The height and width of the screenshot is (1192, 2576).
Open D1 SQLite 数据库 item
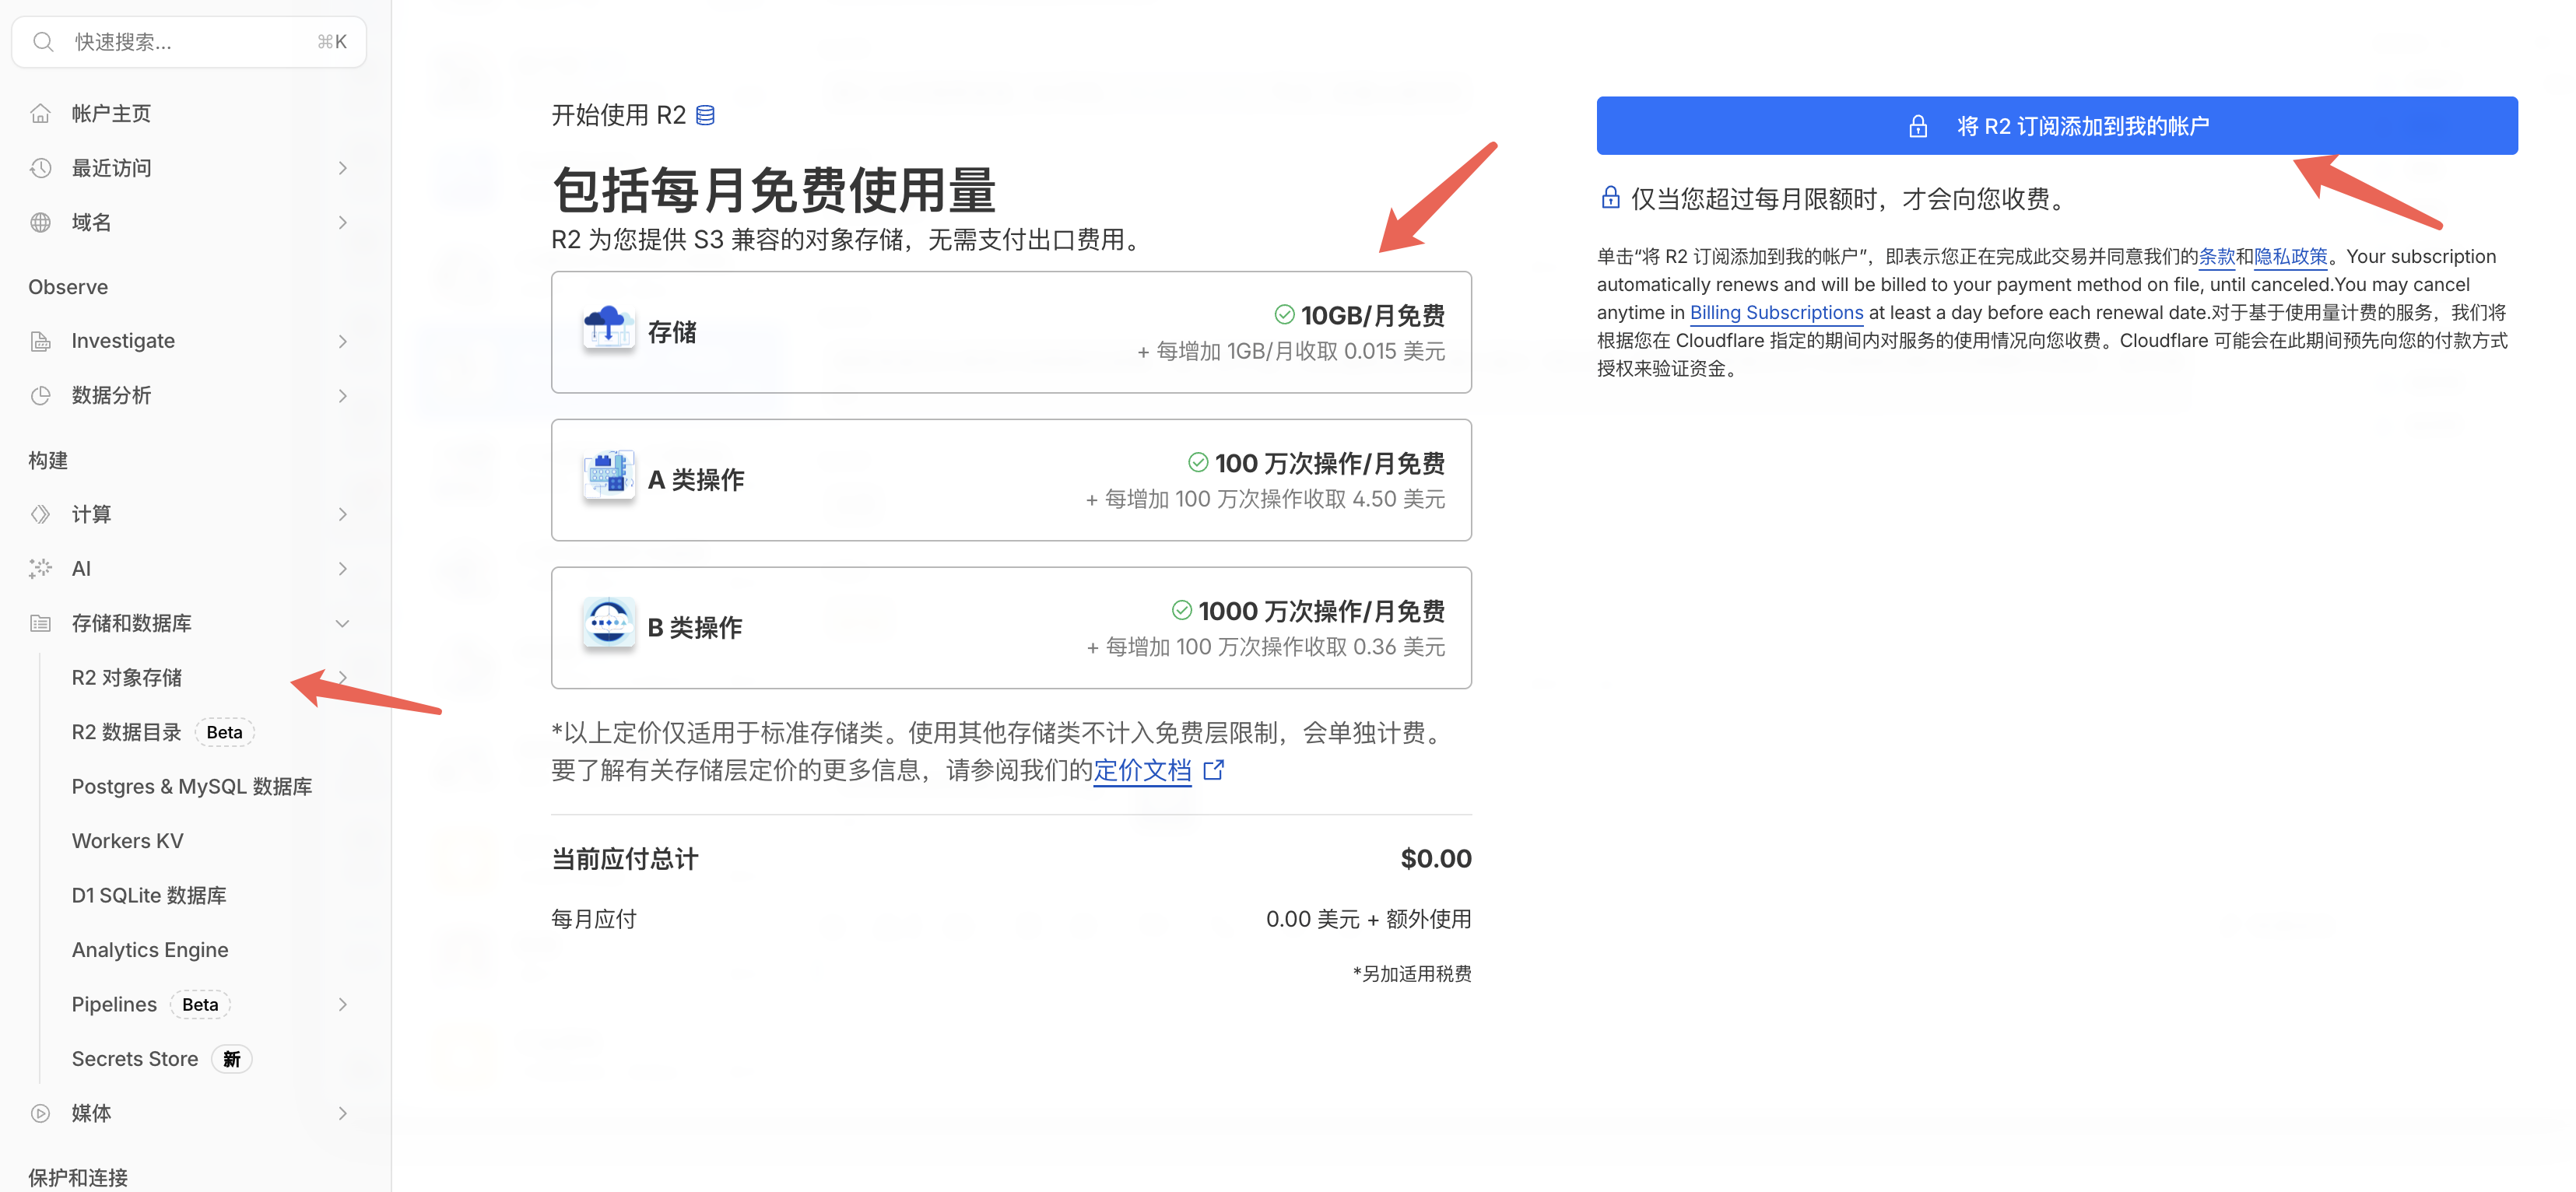(x=149, y=895)
